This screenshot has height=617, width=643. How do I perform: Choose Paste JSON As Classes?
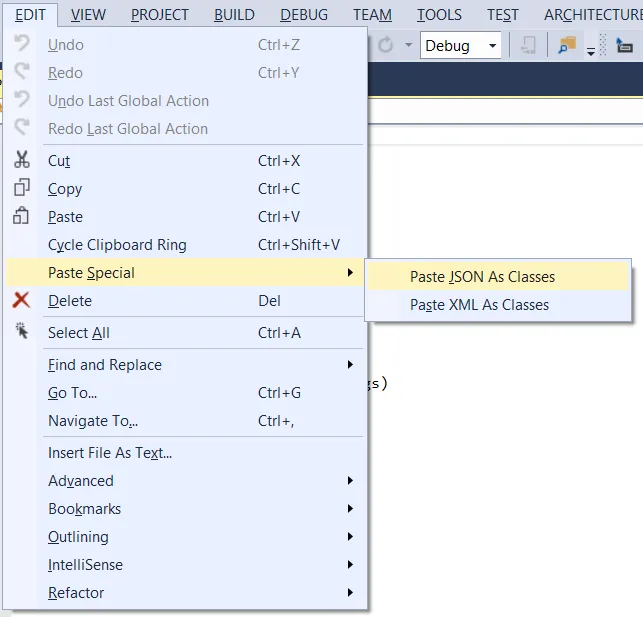coord(498,277)
